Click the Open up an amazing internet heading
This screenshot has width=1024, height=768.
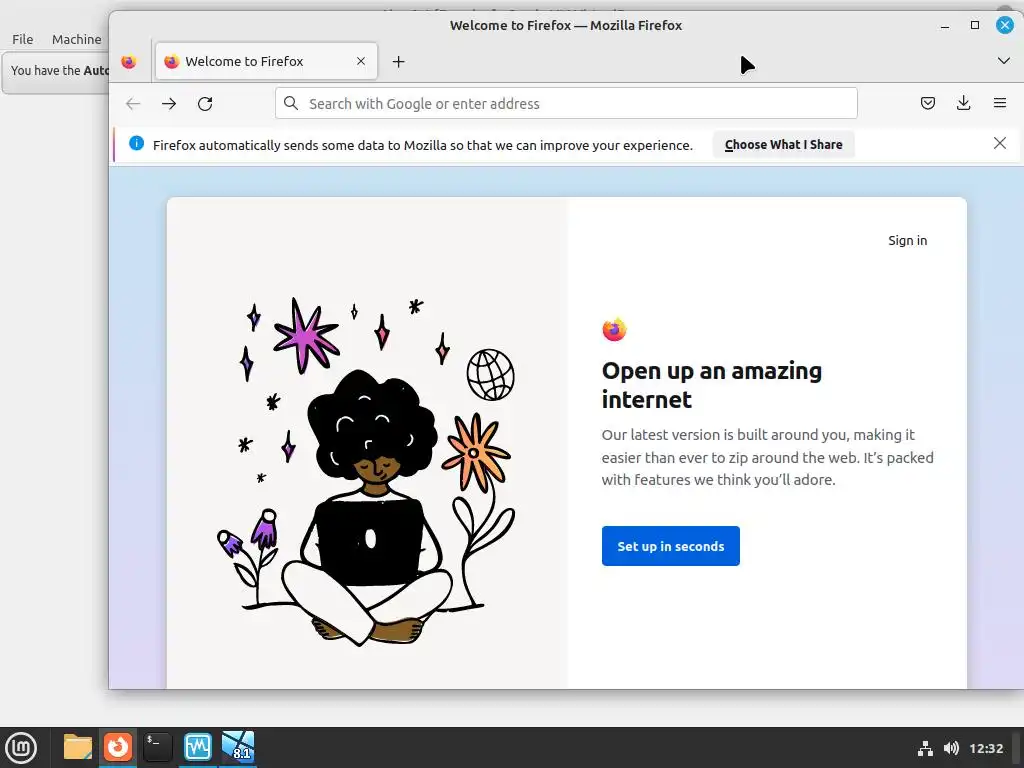click(x=711, y=385)
